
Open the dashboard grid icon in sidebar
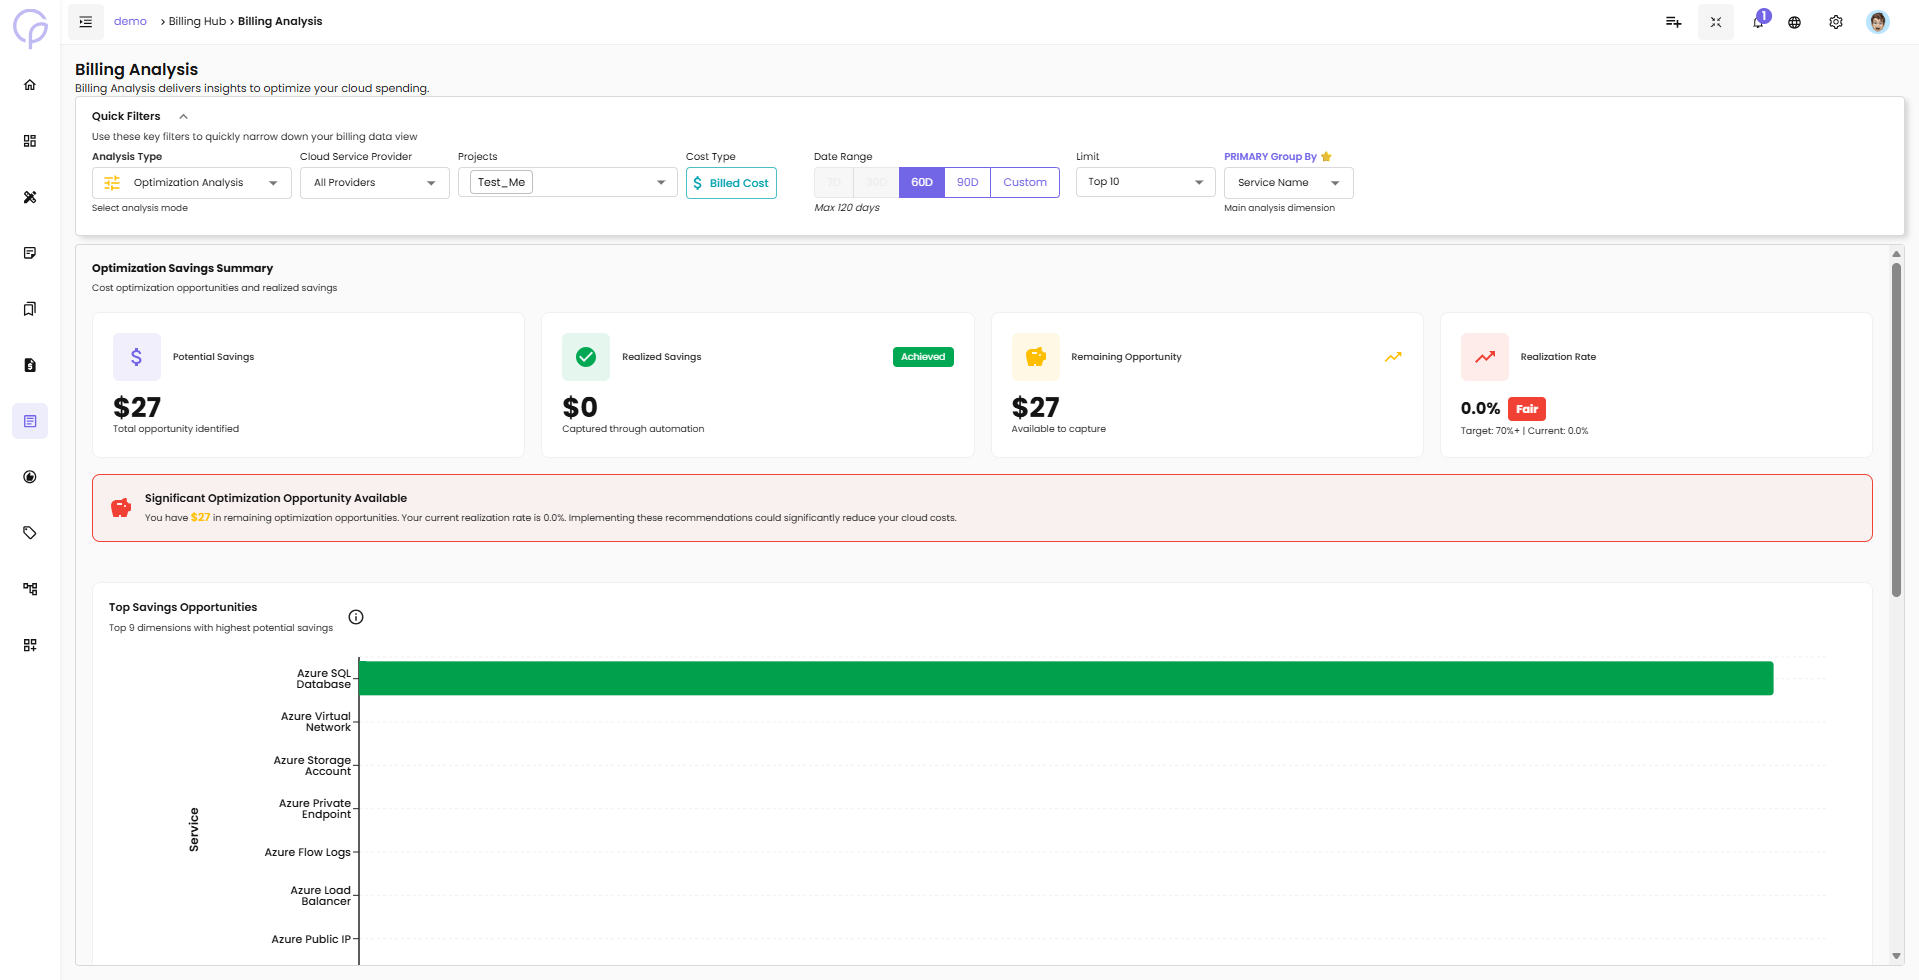tap(30, 141)
